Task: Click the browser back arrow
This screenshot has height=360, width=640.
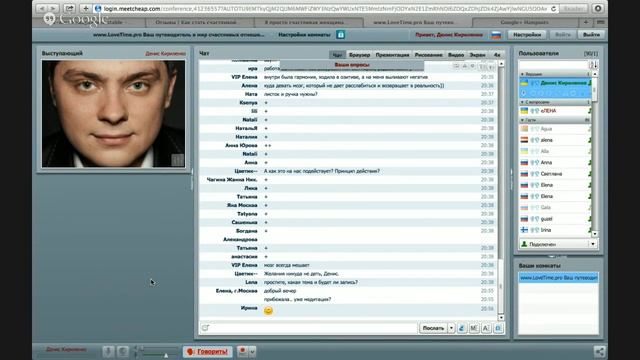Action: point(42,9)
